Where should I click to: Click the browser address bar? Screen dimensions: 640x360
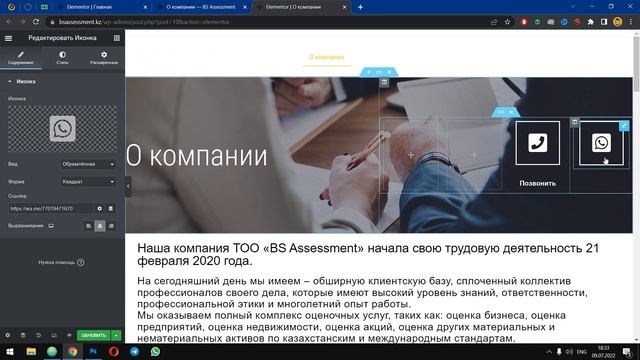click(x=269, y=22)
